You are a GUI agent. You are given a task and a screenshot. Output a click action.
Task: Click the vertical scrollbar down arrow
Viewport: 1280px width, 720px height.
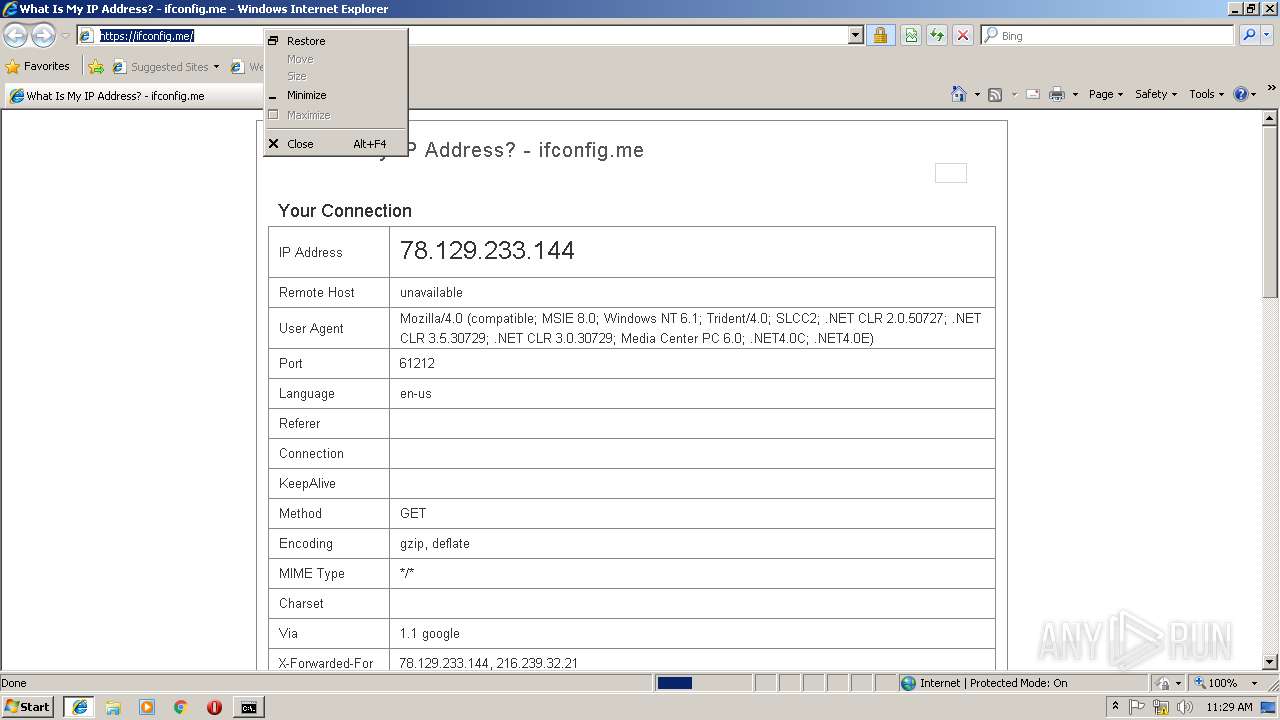coord(1270,662)
